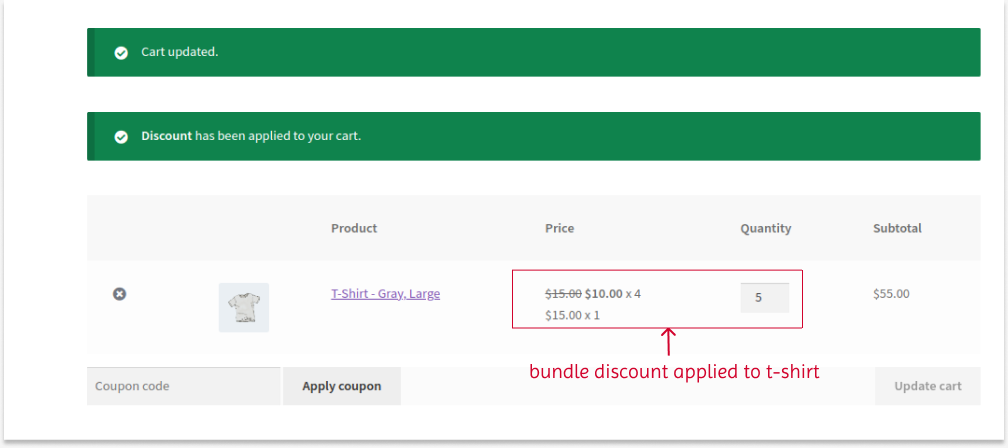
Task: Select the Discount has been applied message
Action: pyautogui.click(x=251, y=136)
